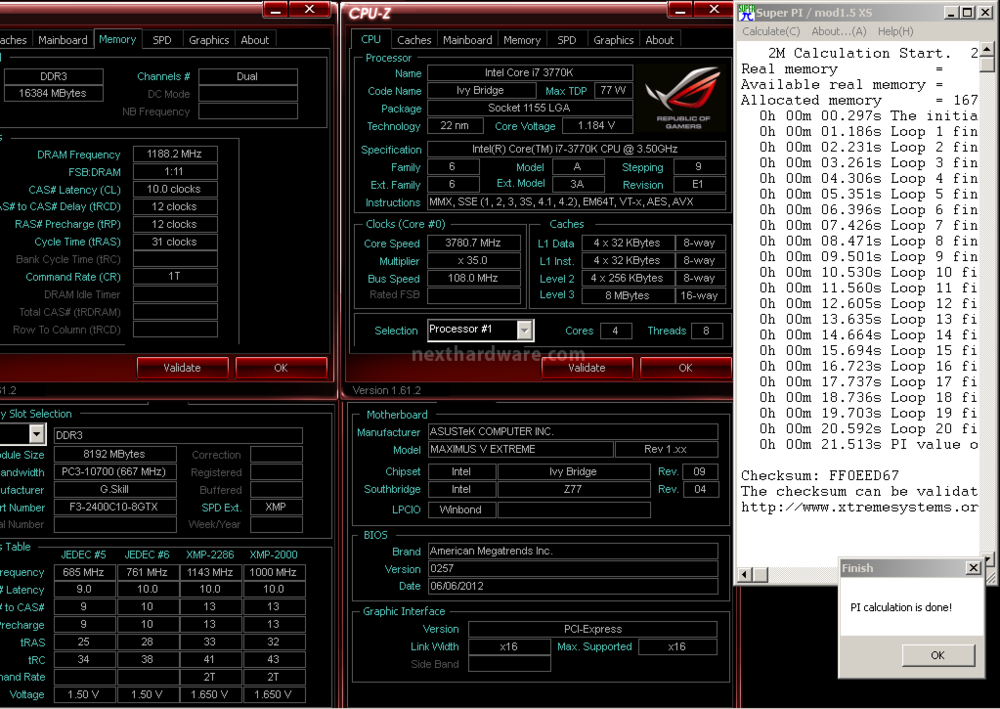Screen dimensions: 1000x709
Task: Click the BIOS Brand field 'American Megatrends Inc.'
Action: [573, 551]
